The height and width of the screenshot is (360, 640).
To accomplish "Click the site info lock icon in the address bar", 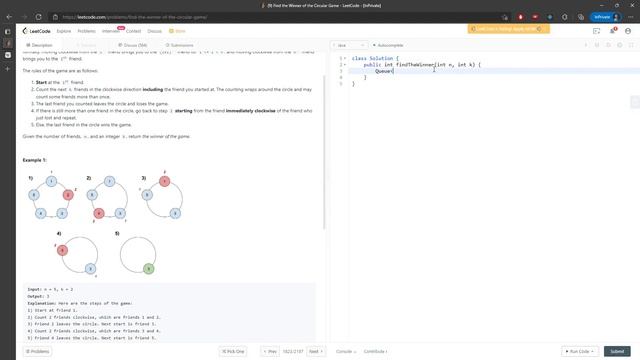I will coord(56,17).
